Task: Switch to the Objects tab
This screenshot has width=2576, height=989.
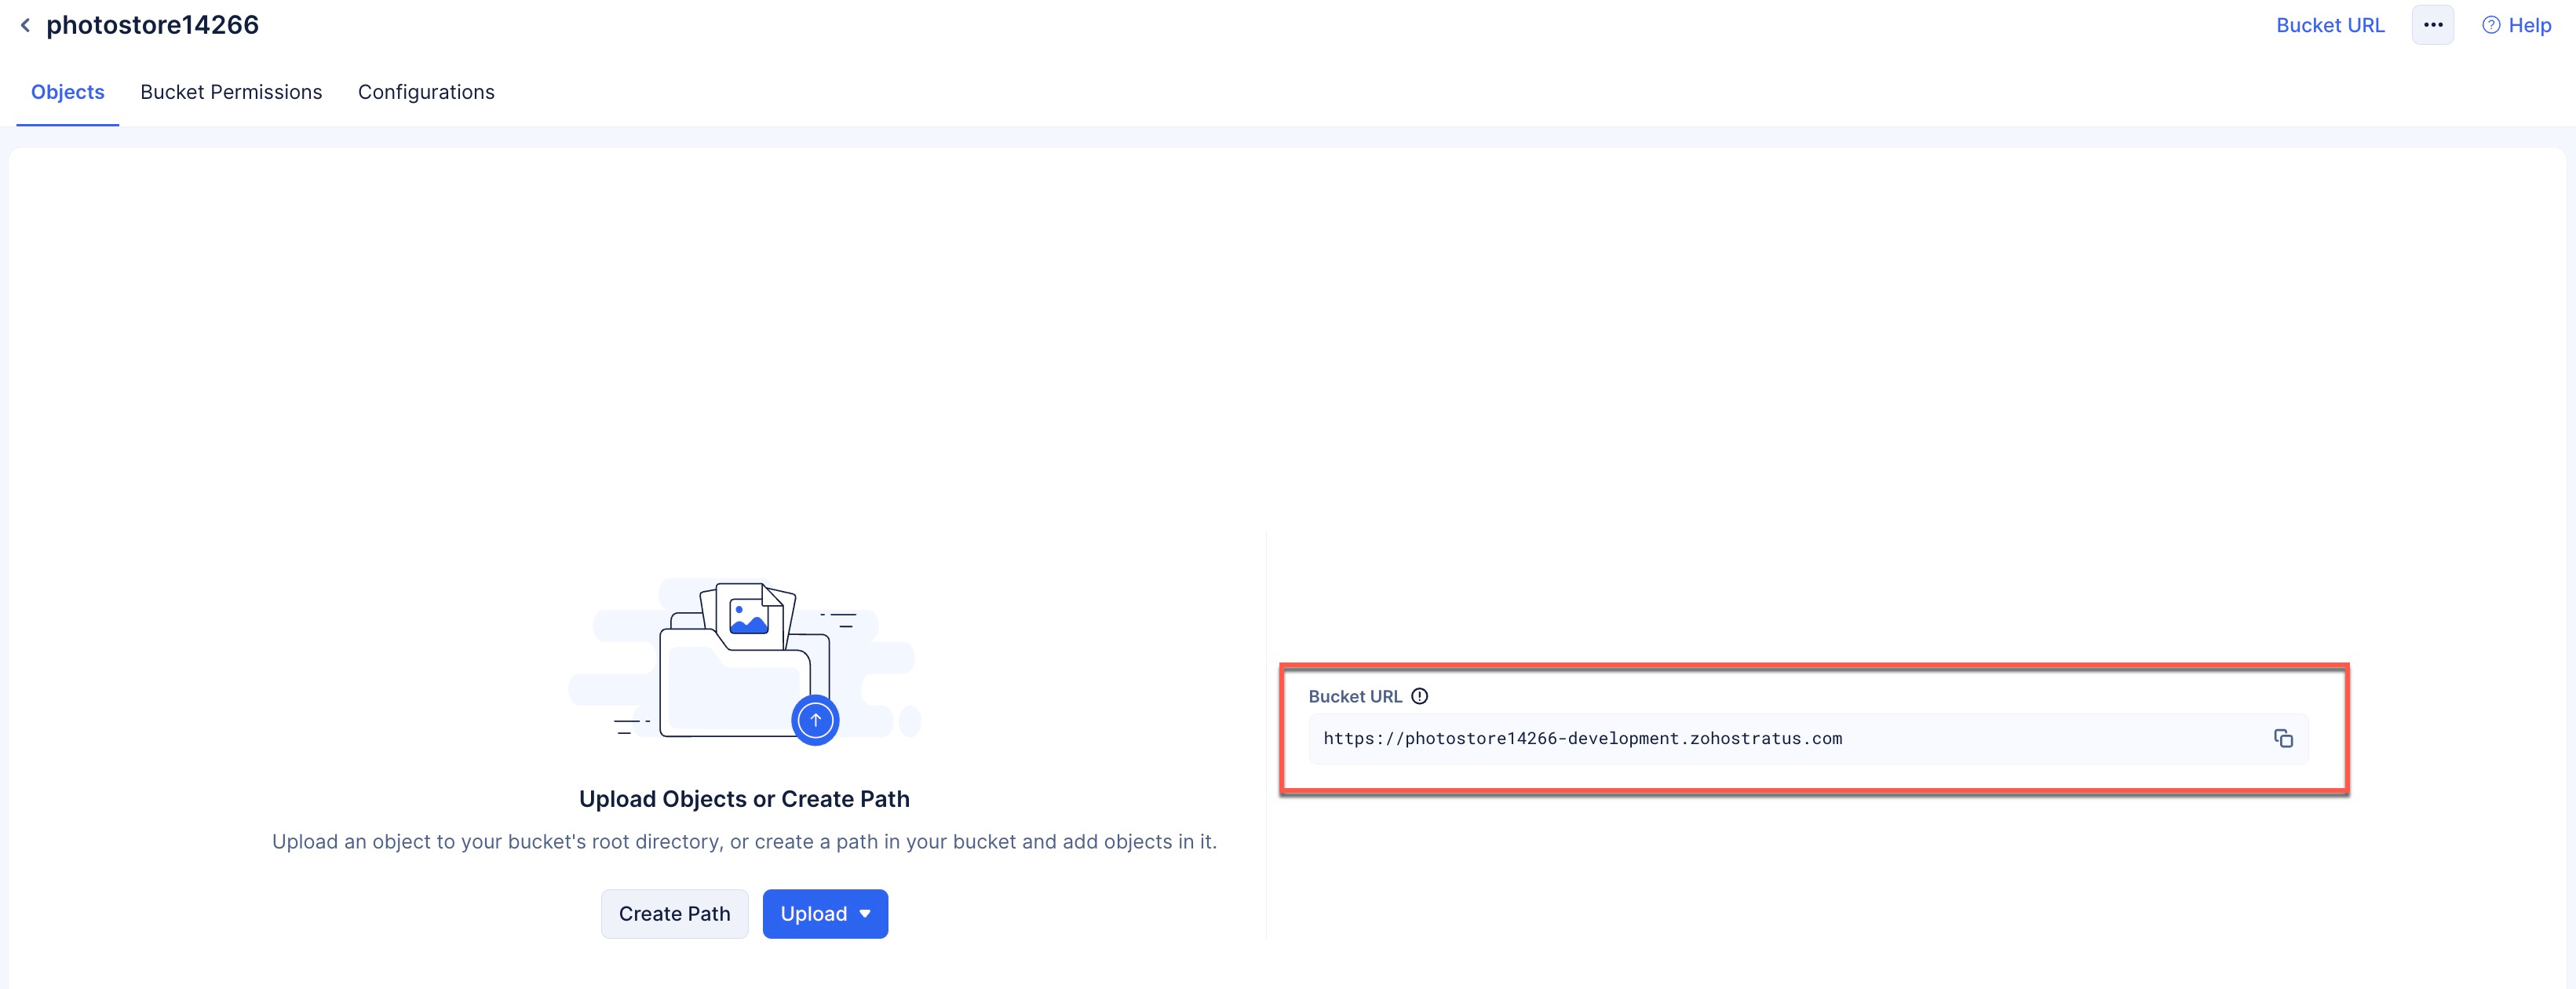Action: (x=68, y=92)
